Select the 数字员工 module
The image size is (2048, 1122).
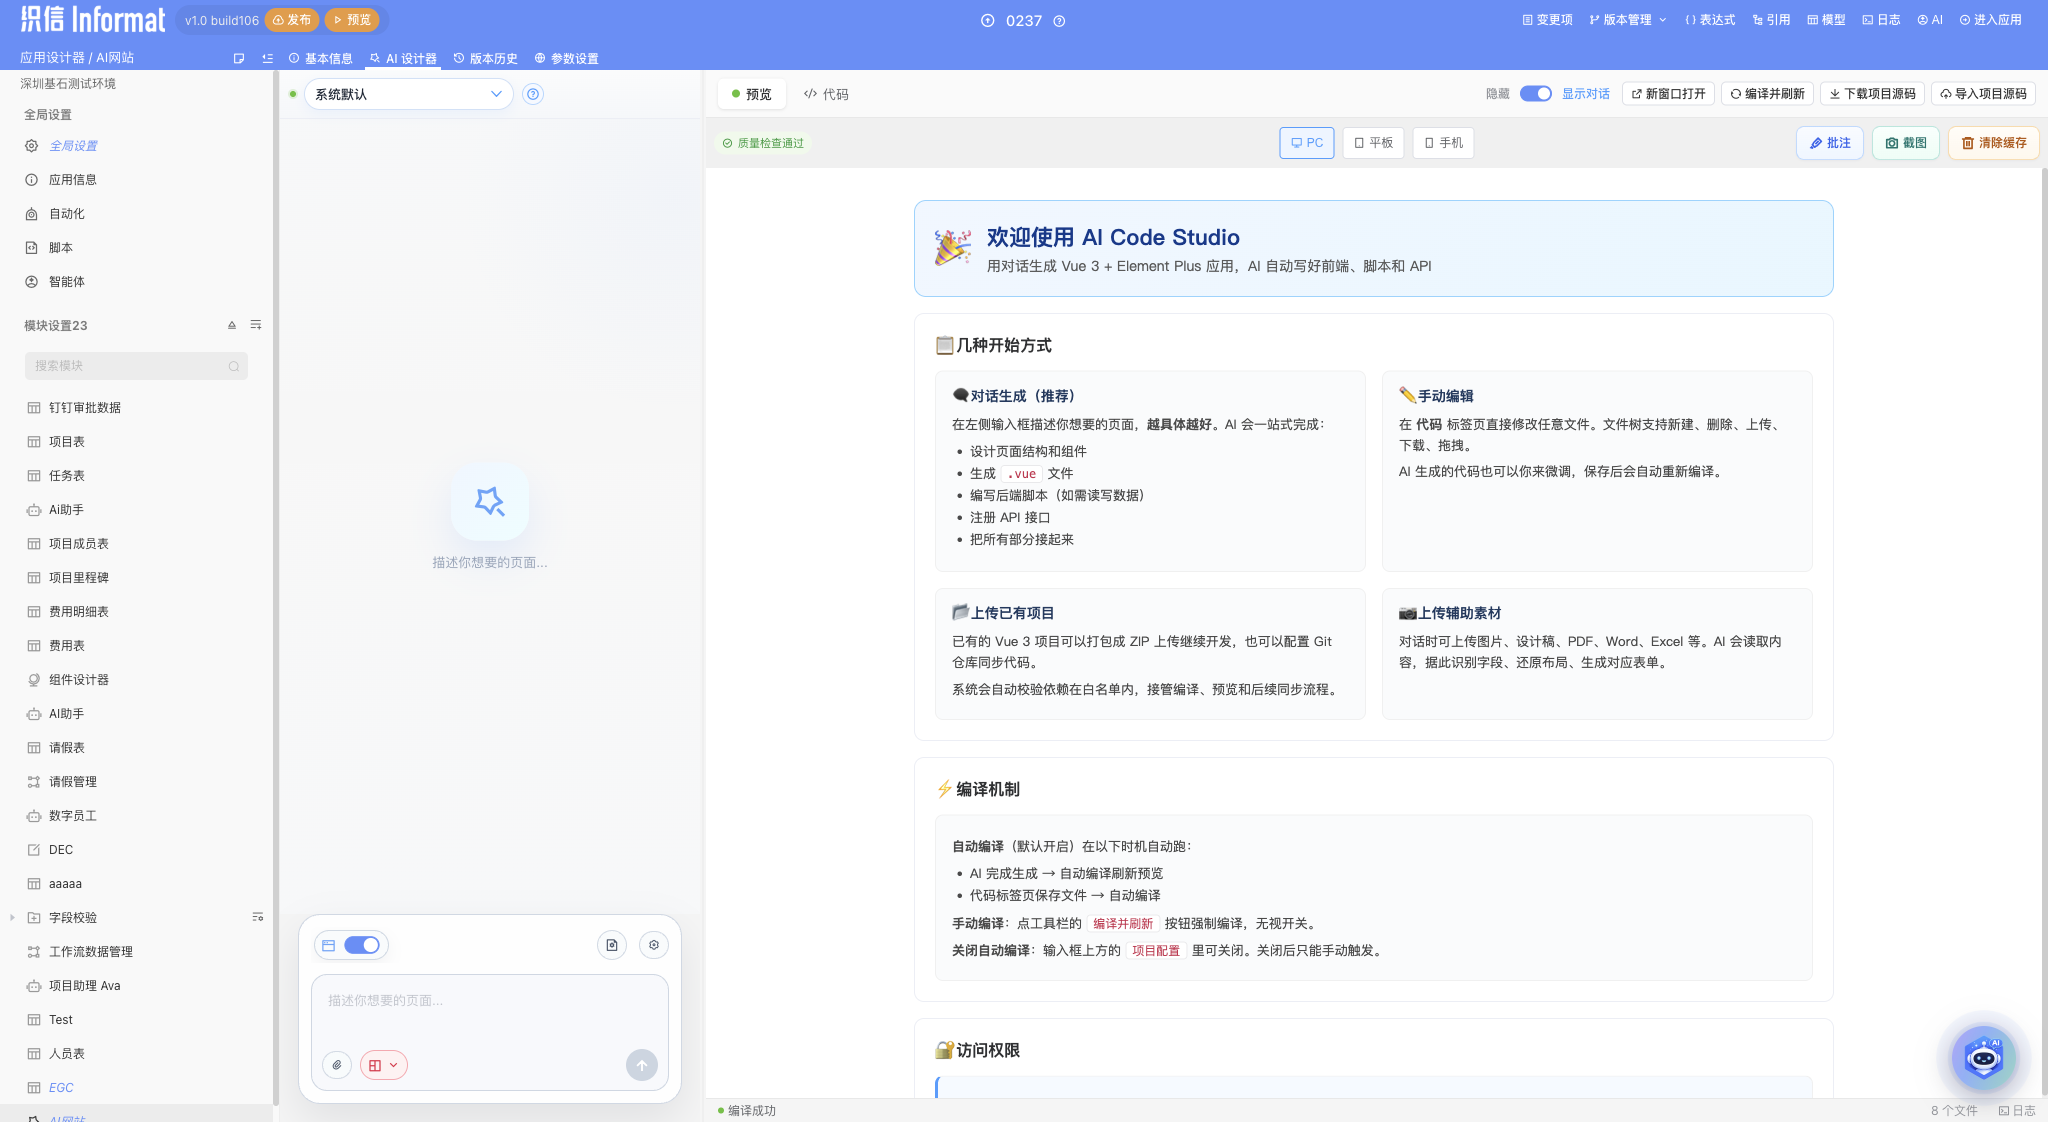coord(73,816)
